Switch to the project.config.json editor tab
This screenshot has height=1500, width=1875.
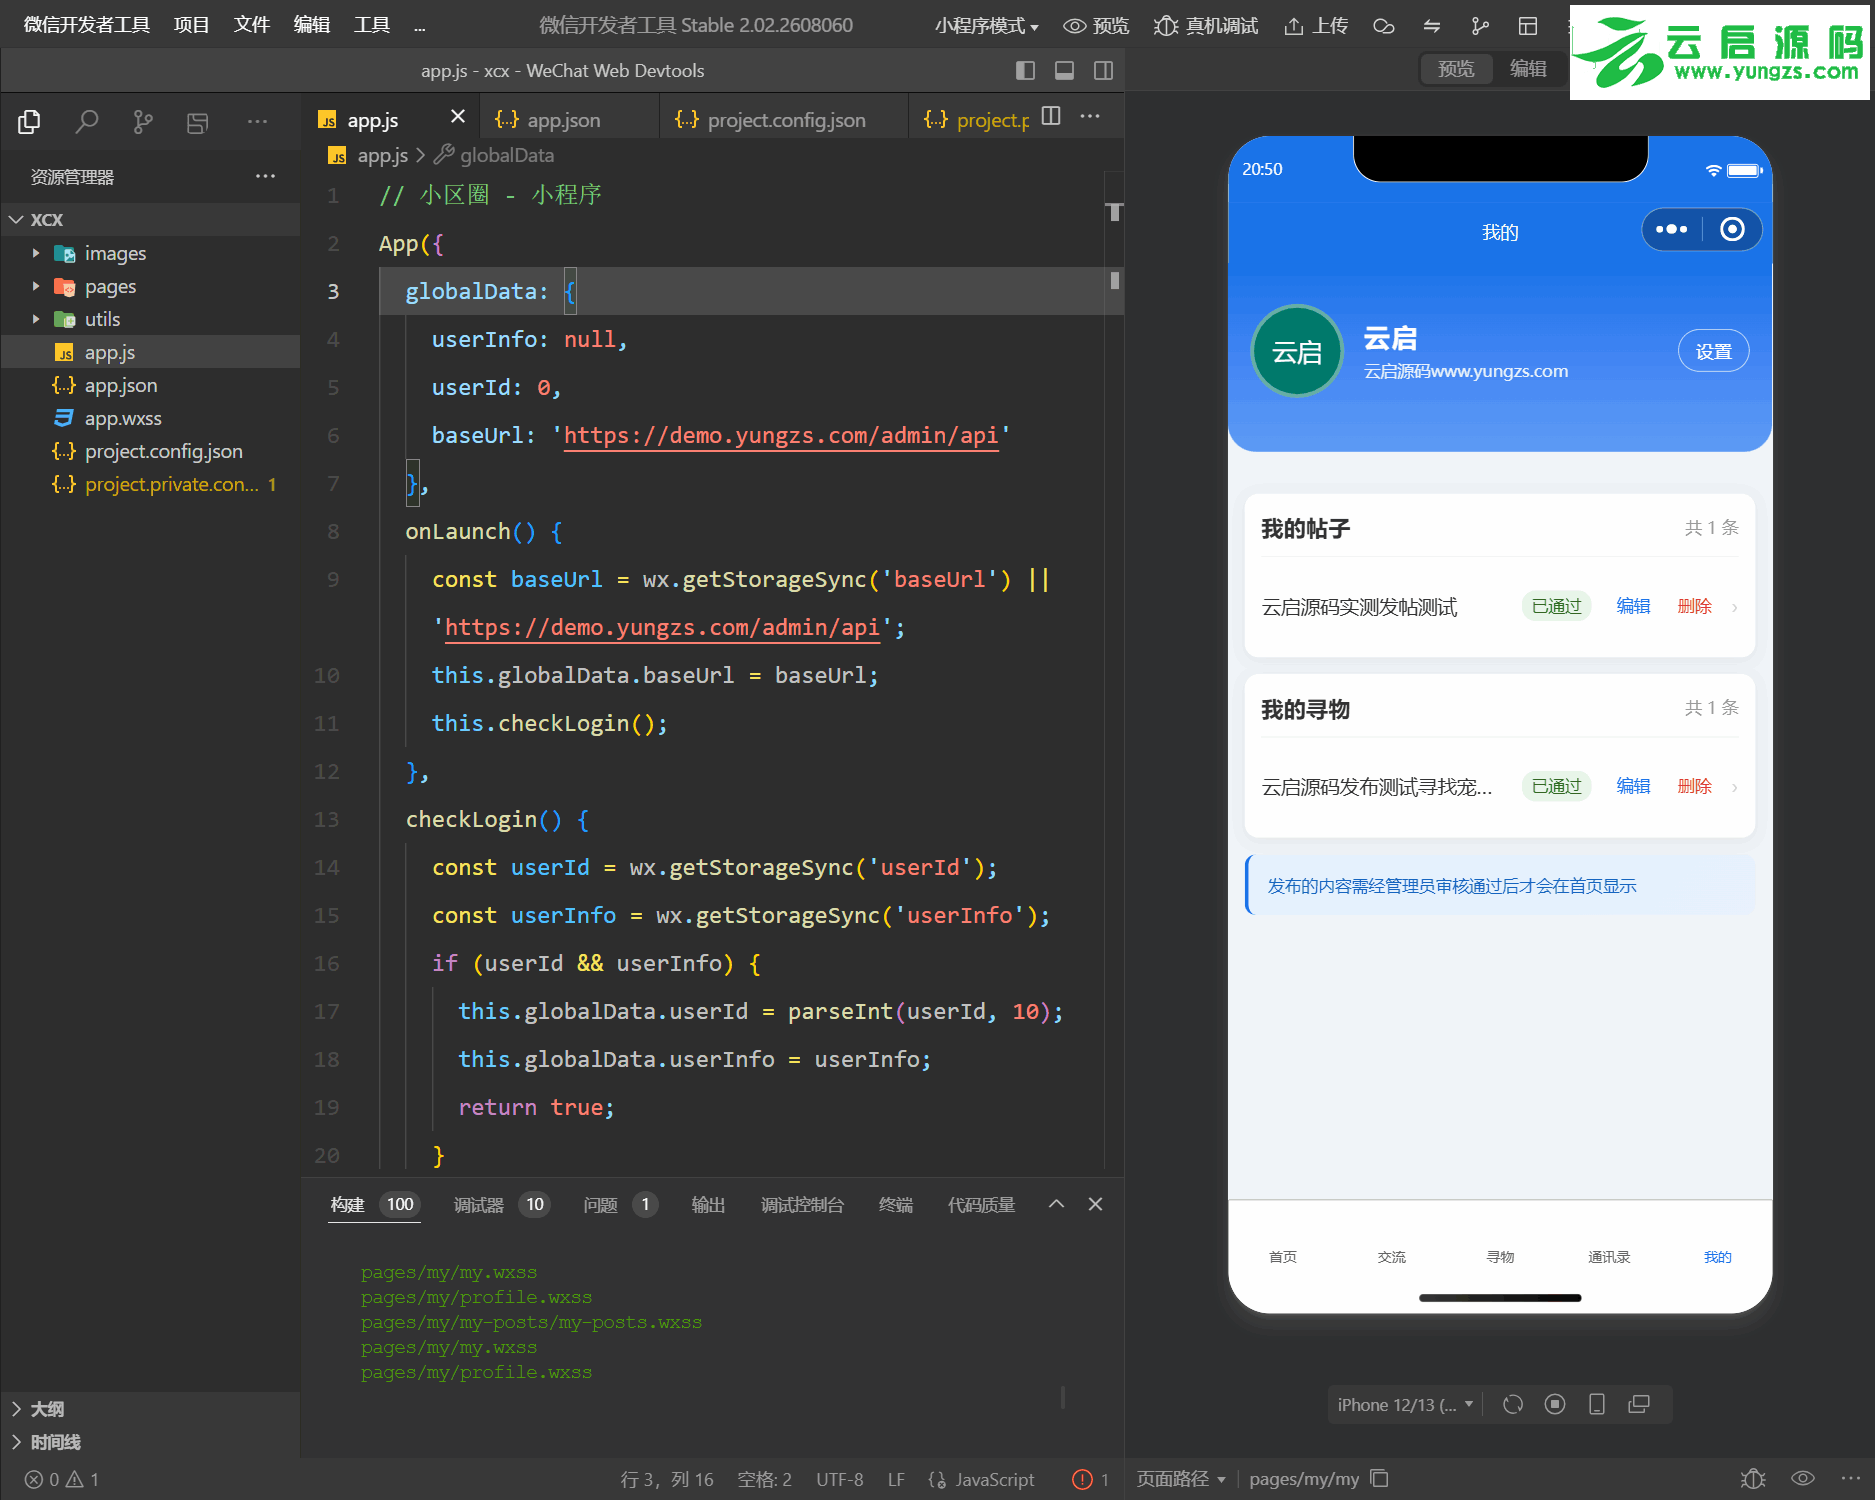pos(784,120)
